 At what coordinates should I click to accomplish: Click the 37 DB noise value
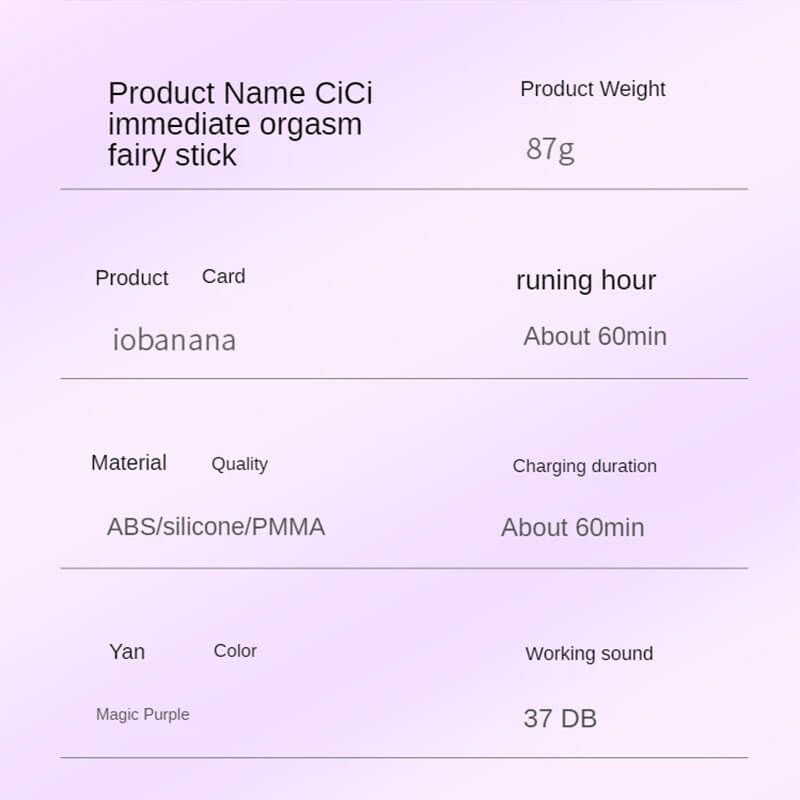point(560,718)
